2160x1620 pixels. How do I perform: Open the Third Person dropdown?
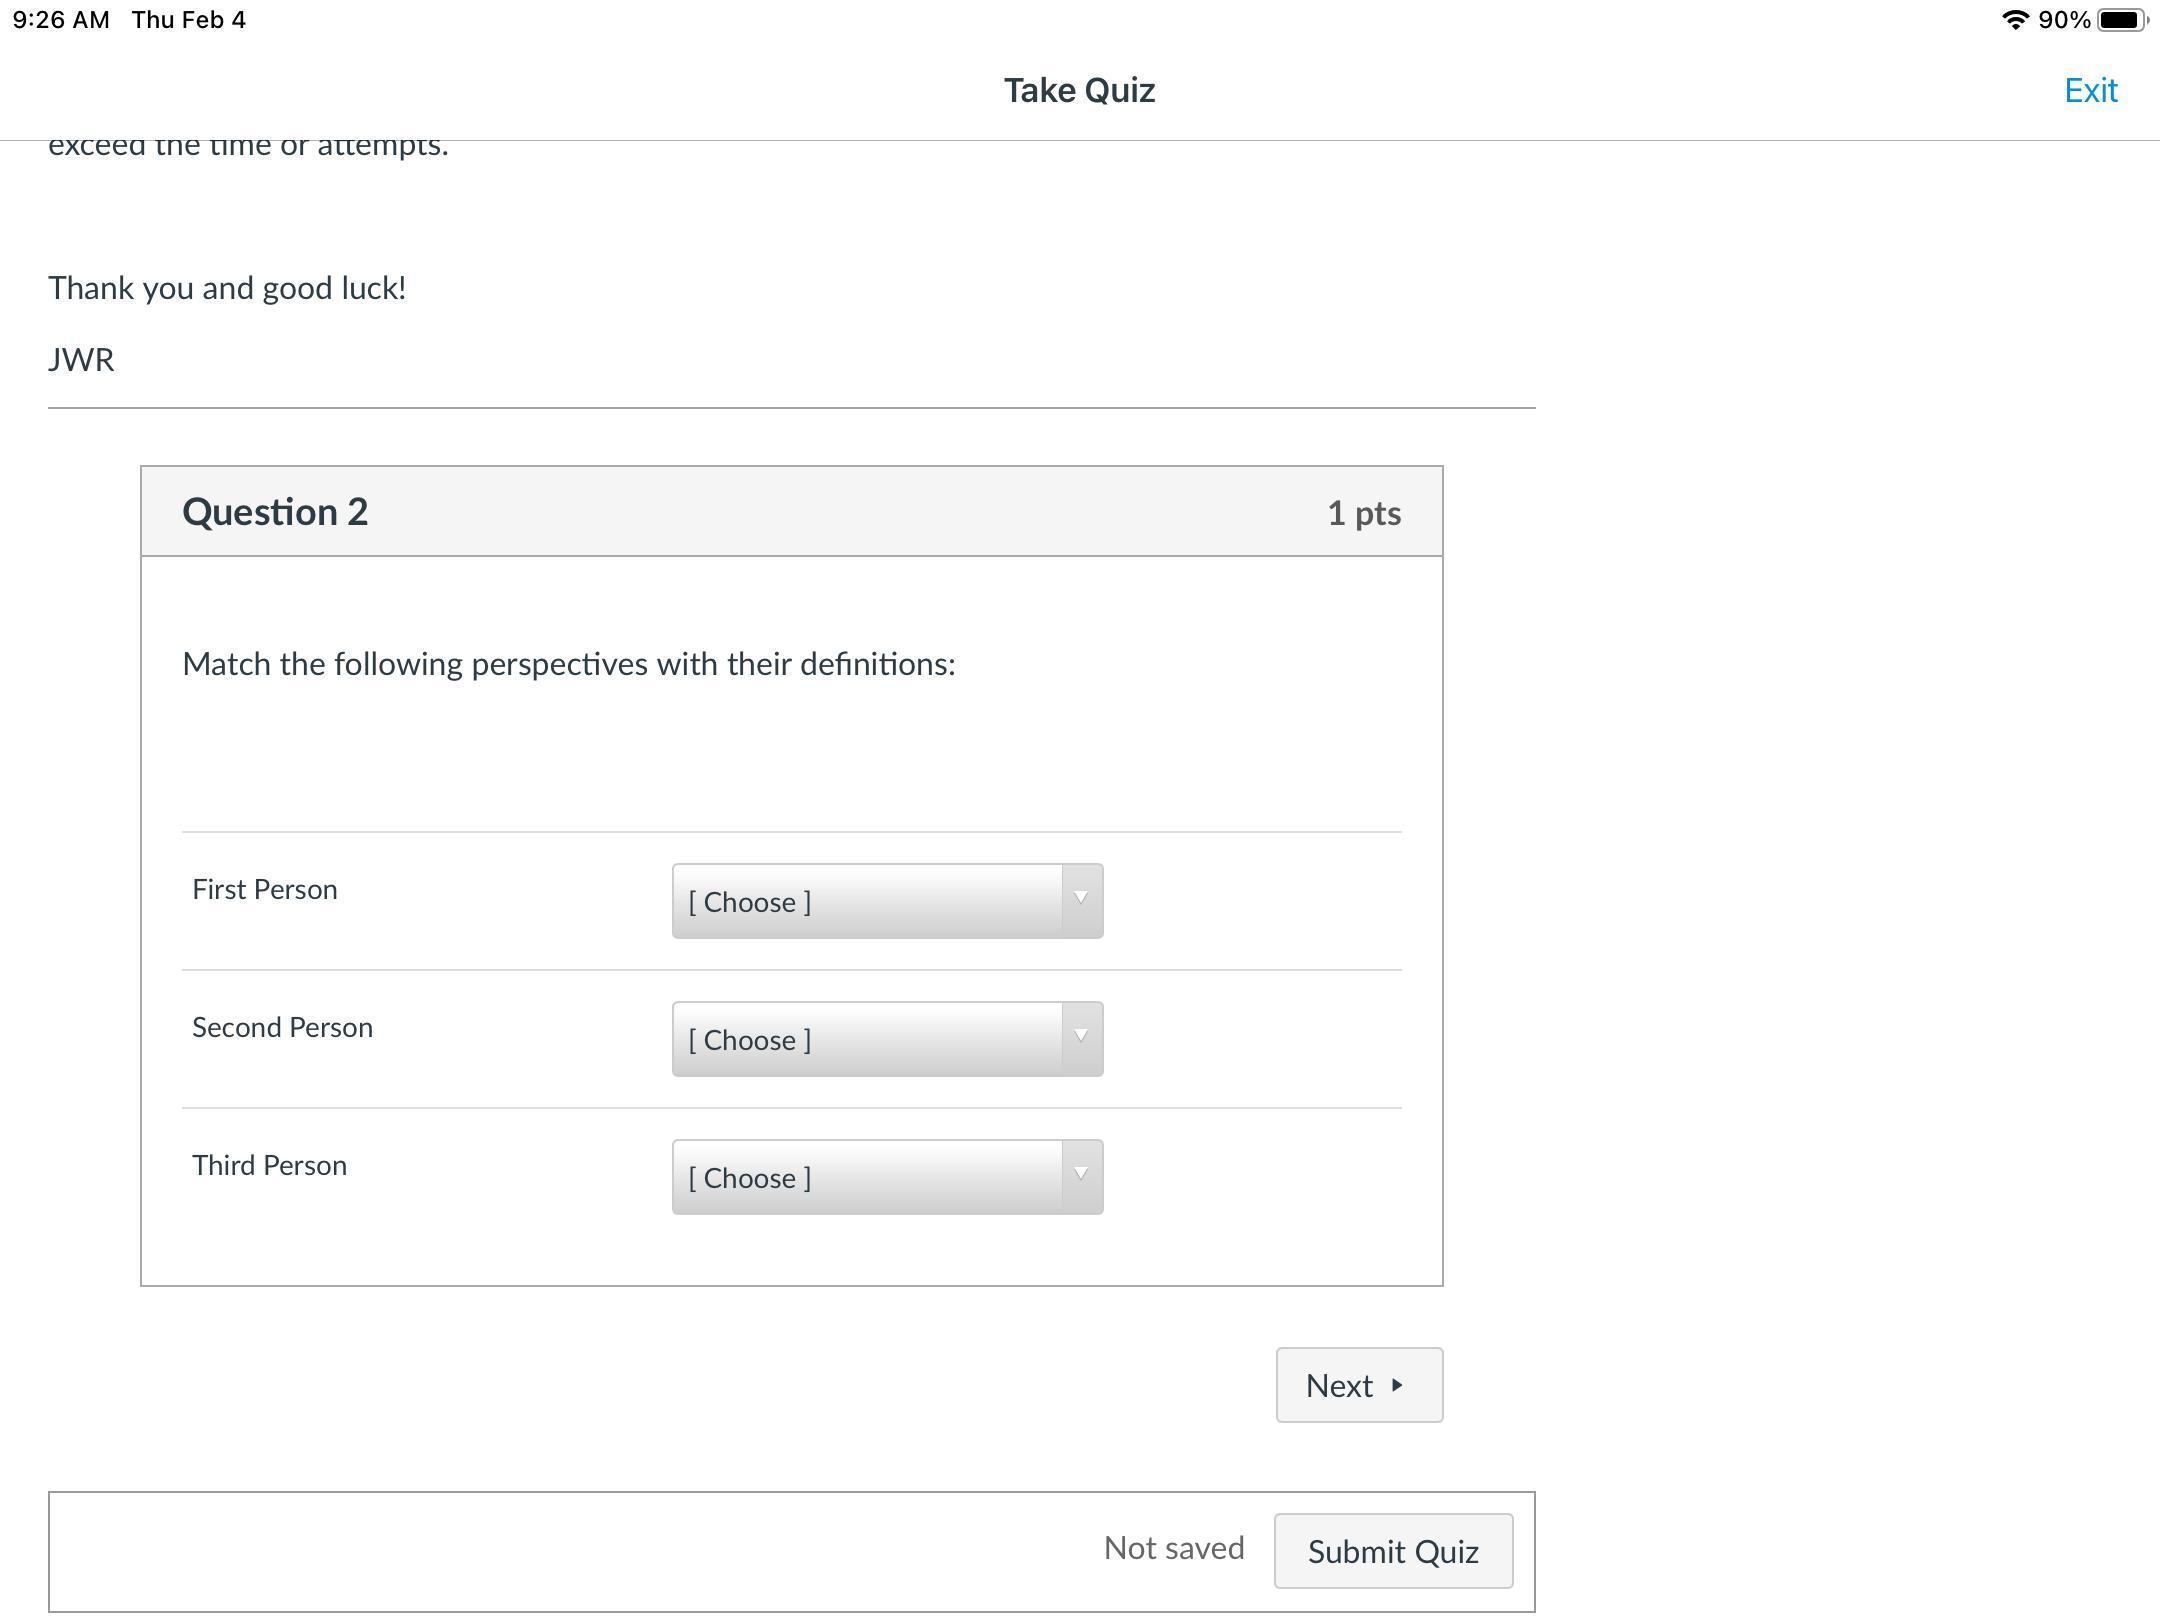866,1177
